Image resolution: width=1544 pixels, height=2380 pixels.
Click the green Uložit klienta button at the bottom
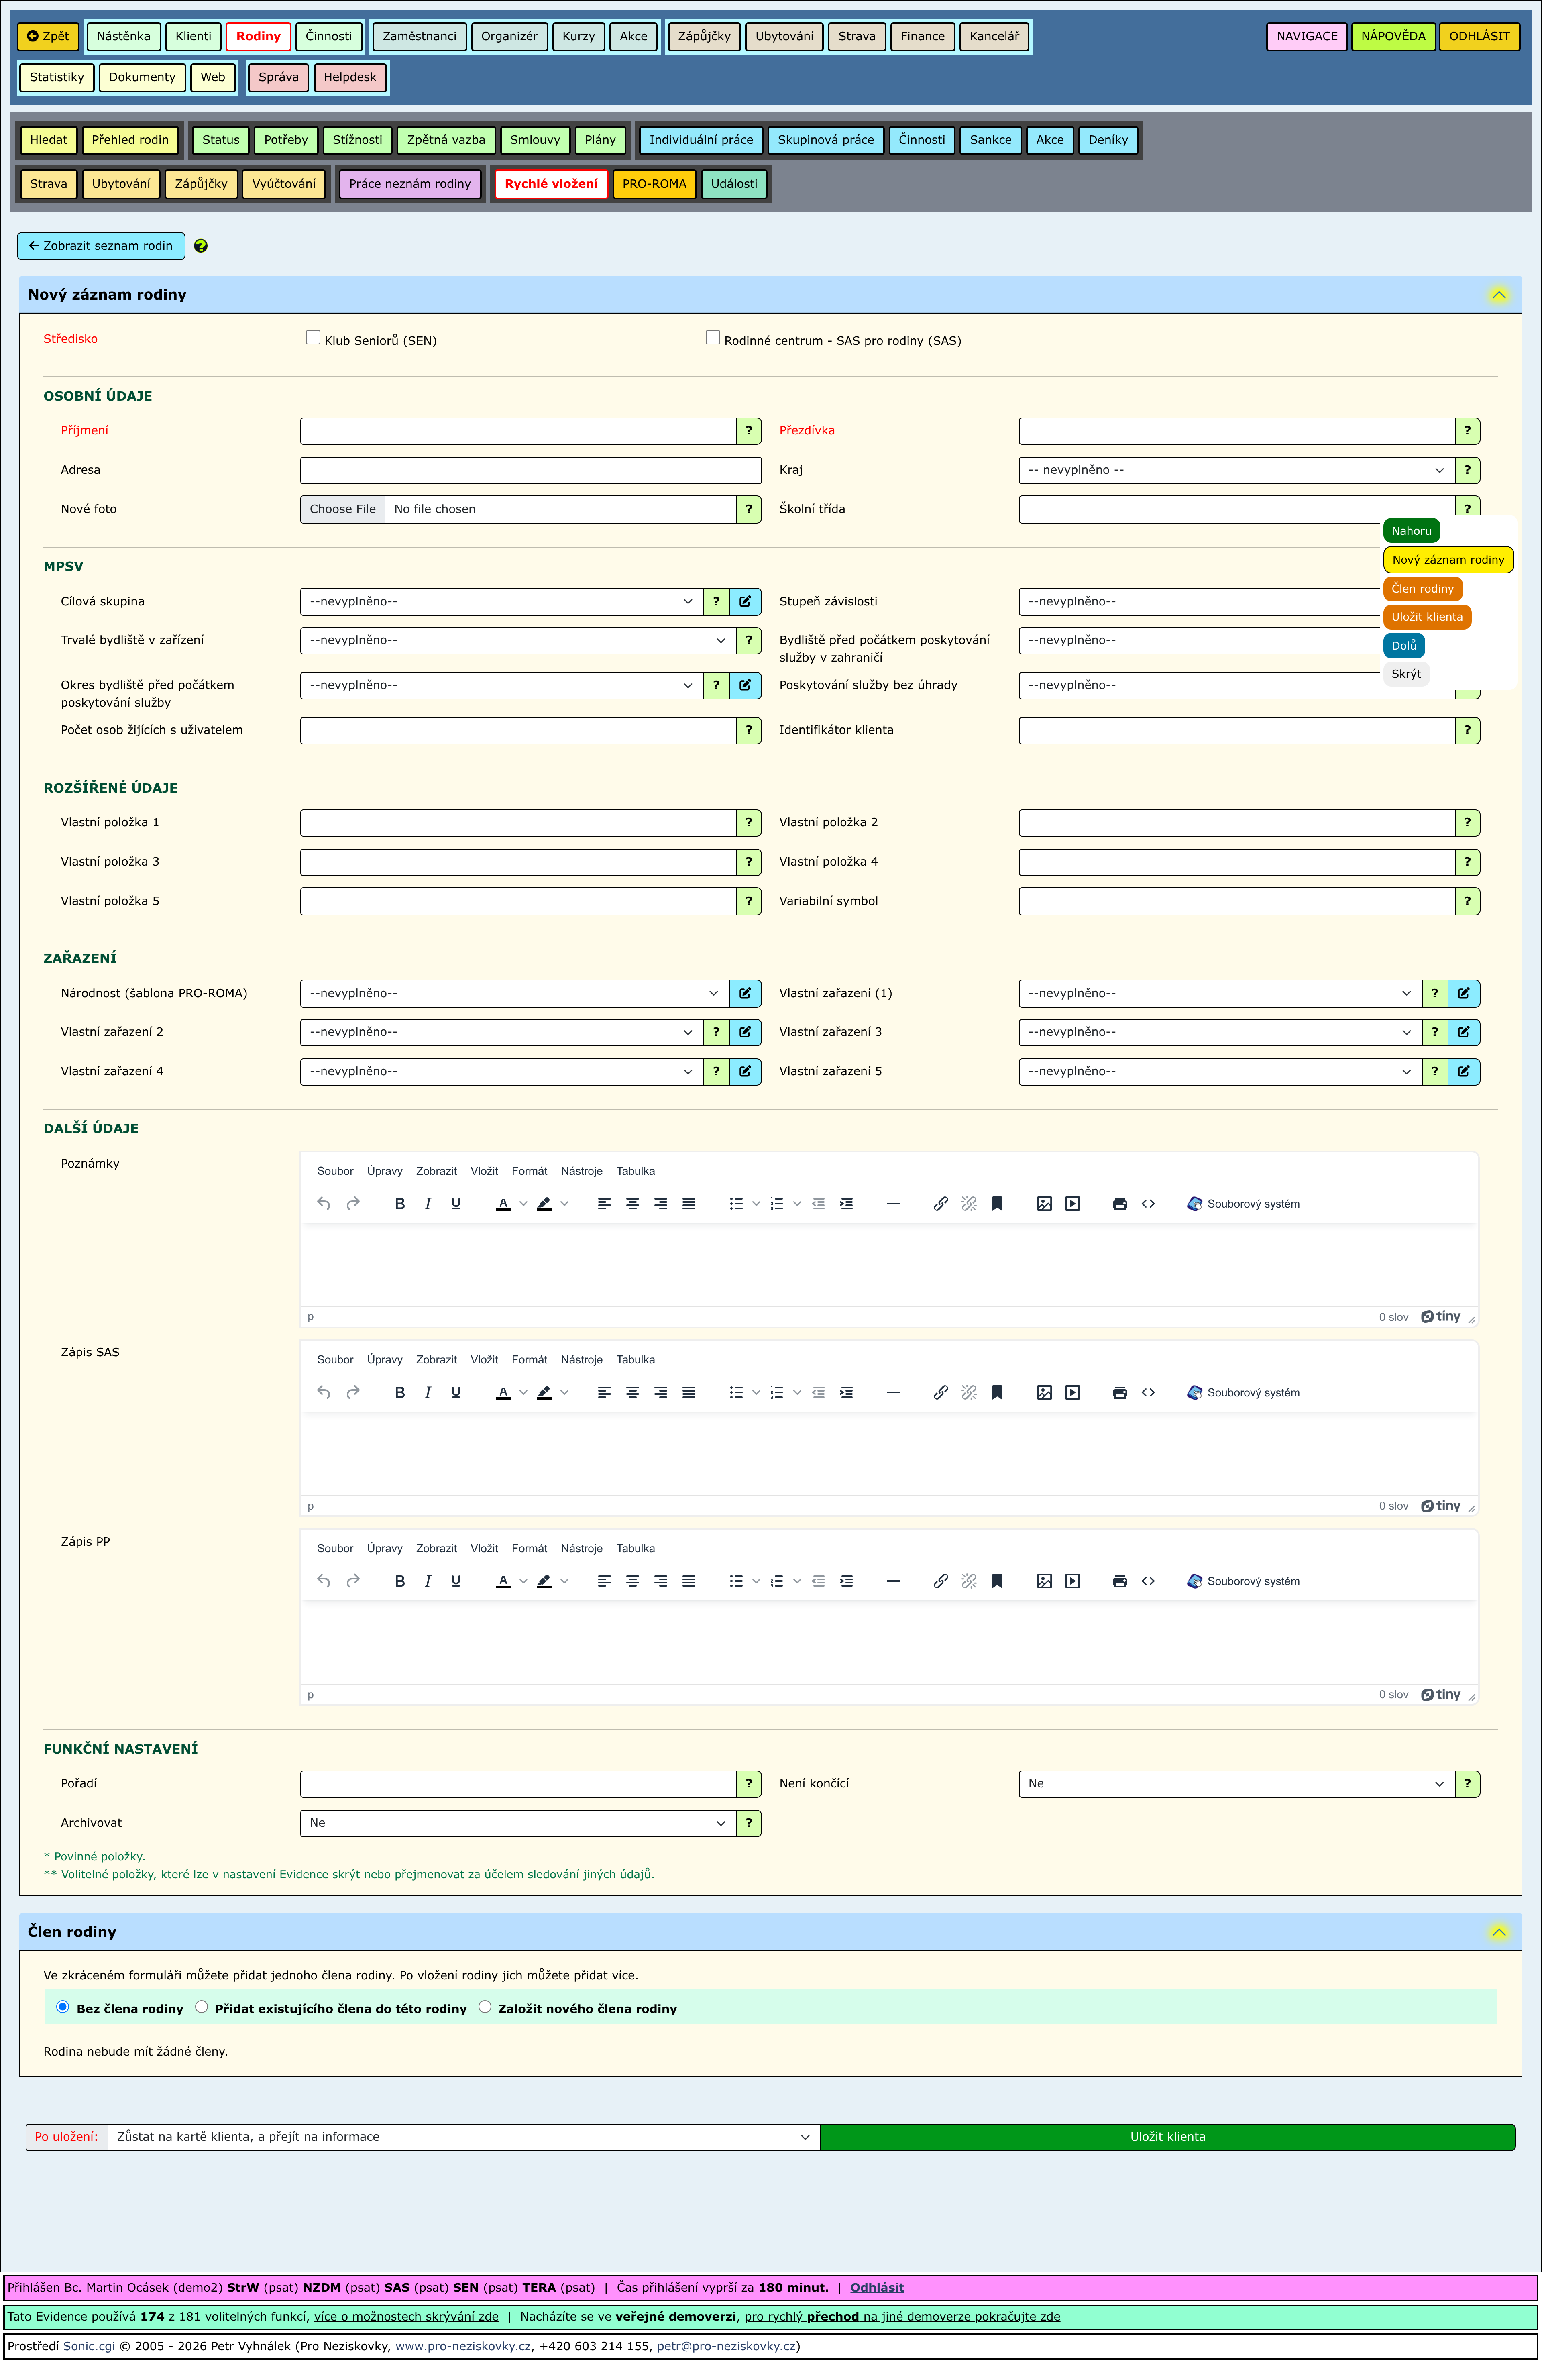1168,2137
